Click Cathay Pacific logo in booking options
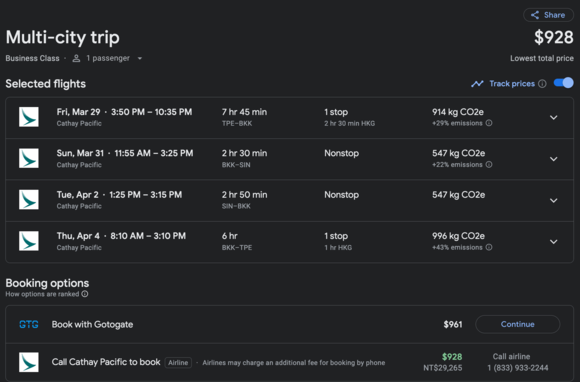The width and height of the screenshot is (580, 382). click(29, 362)
